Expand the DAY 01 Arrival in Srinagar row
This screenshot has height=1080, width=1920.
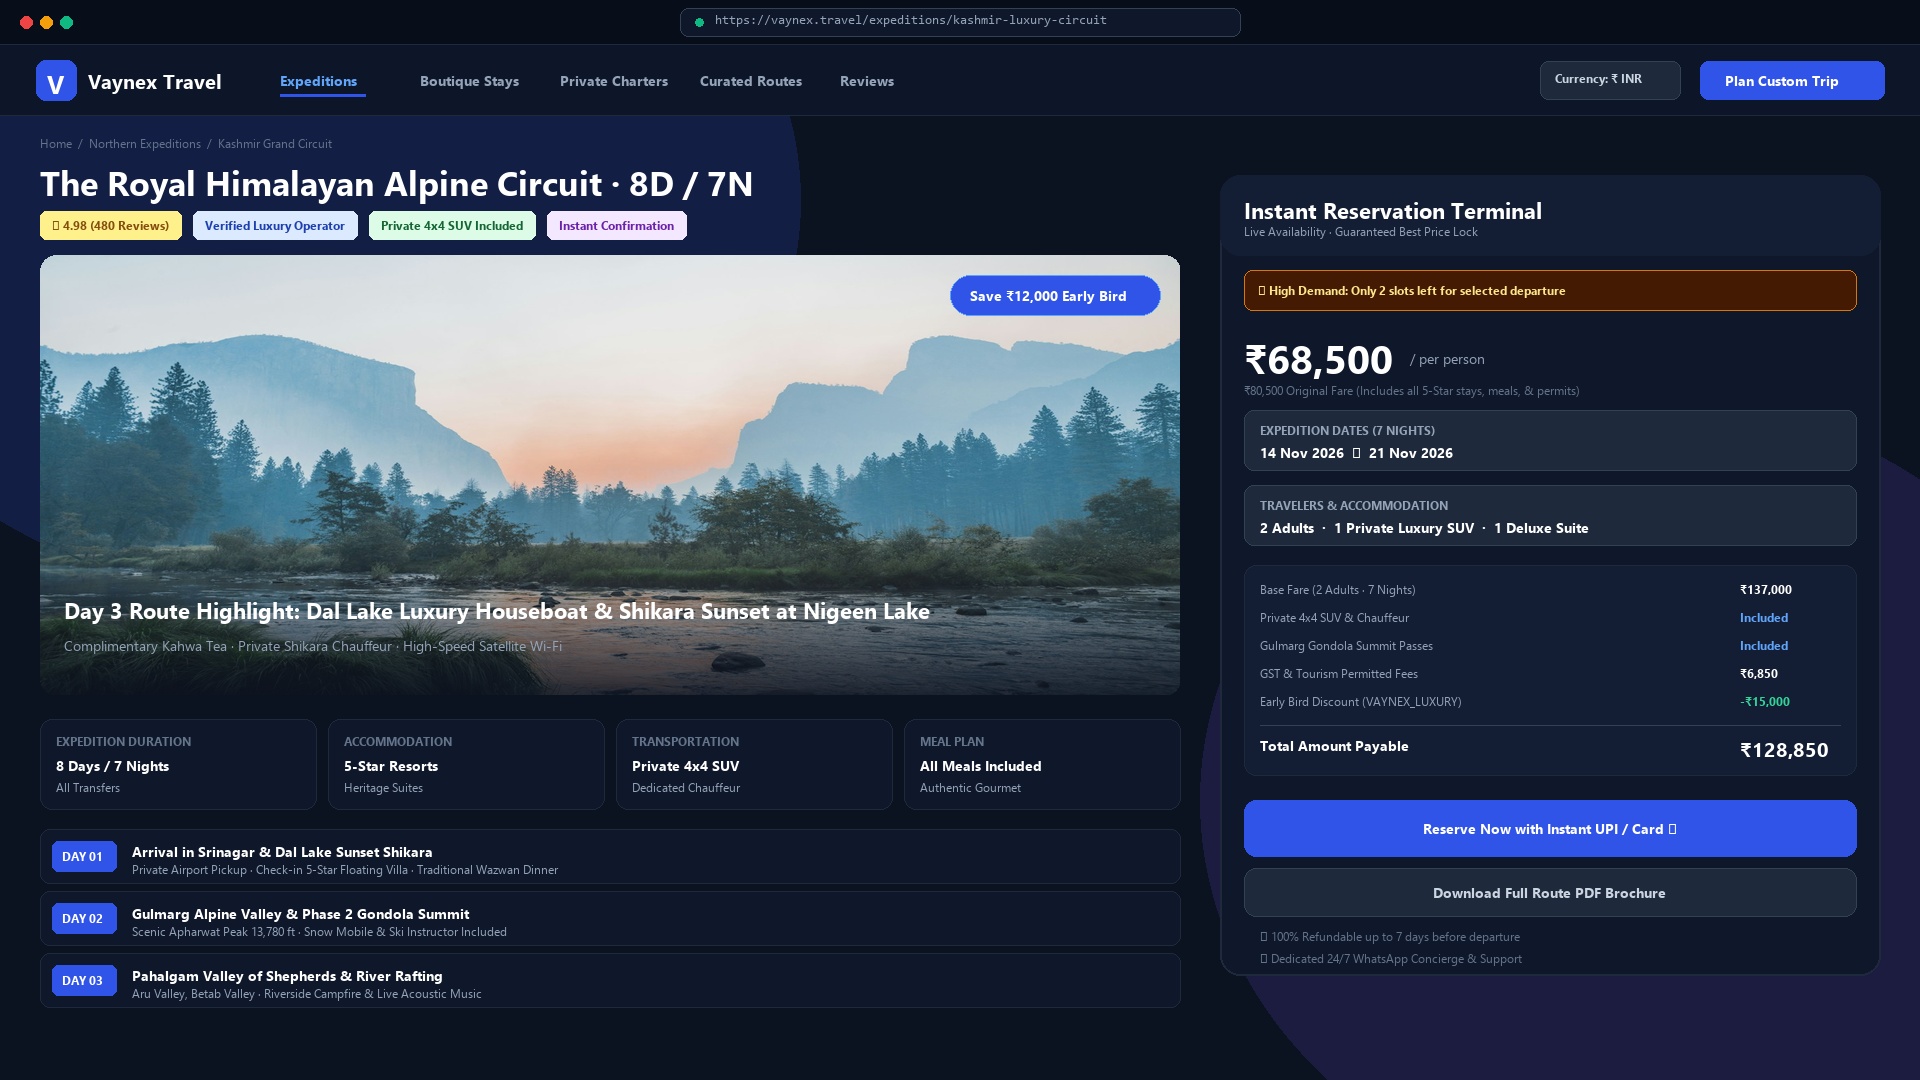pyautogui.click(x=610, y=857)
